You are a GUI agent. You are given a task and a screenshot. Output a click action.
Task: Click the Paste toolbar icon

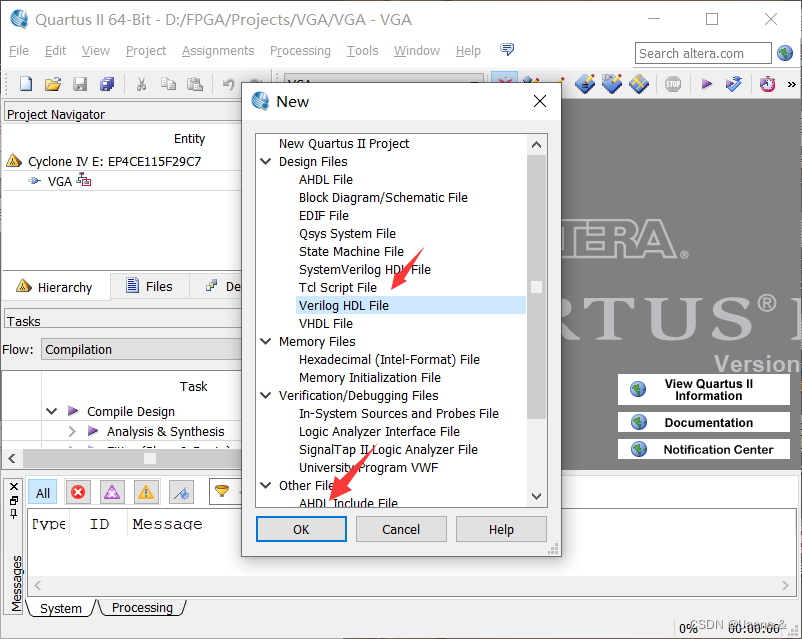point(195,83)
